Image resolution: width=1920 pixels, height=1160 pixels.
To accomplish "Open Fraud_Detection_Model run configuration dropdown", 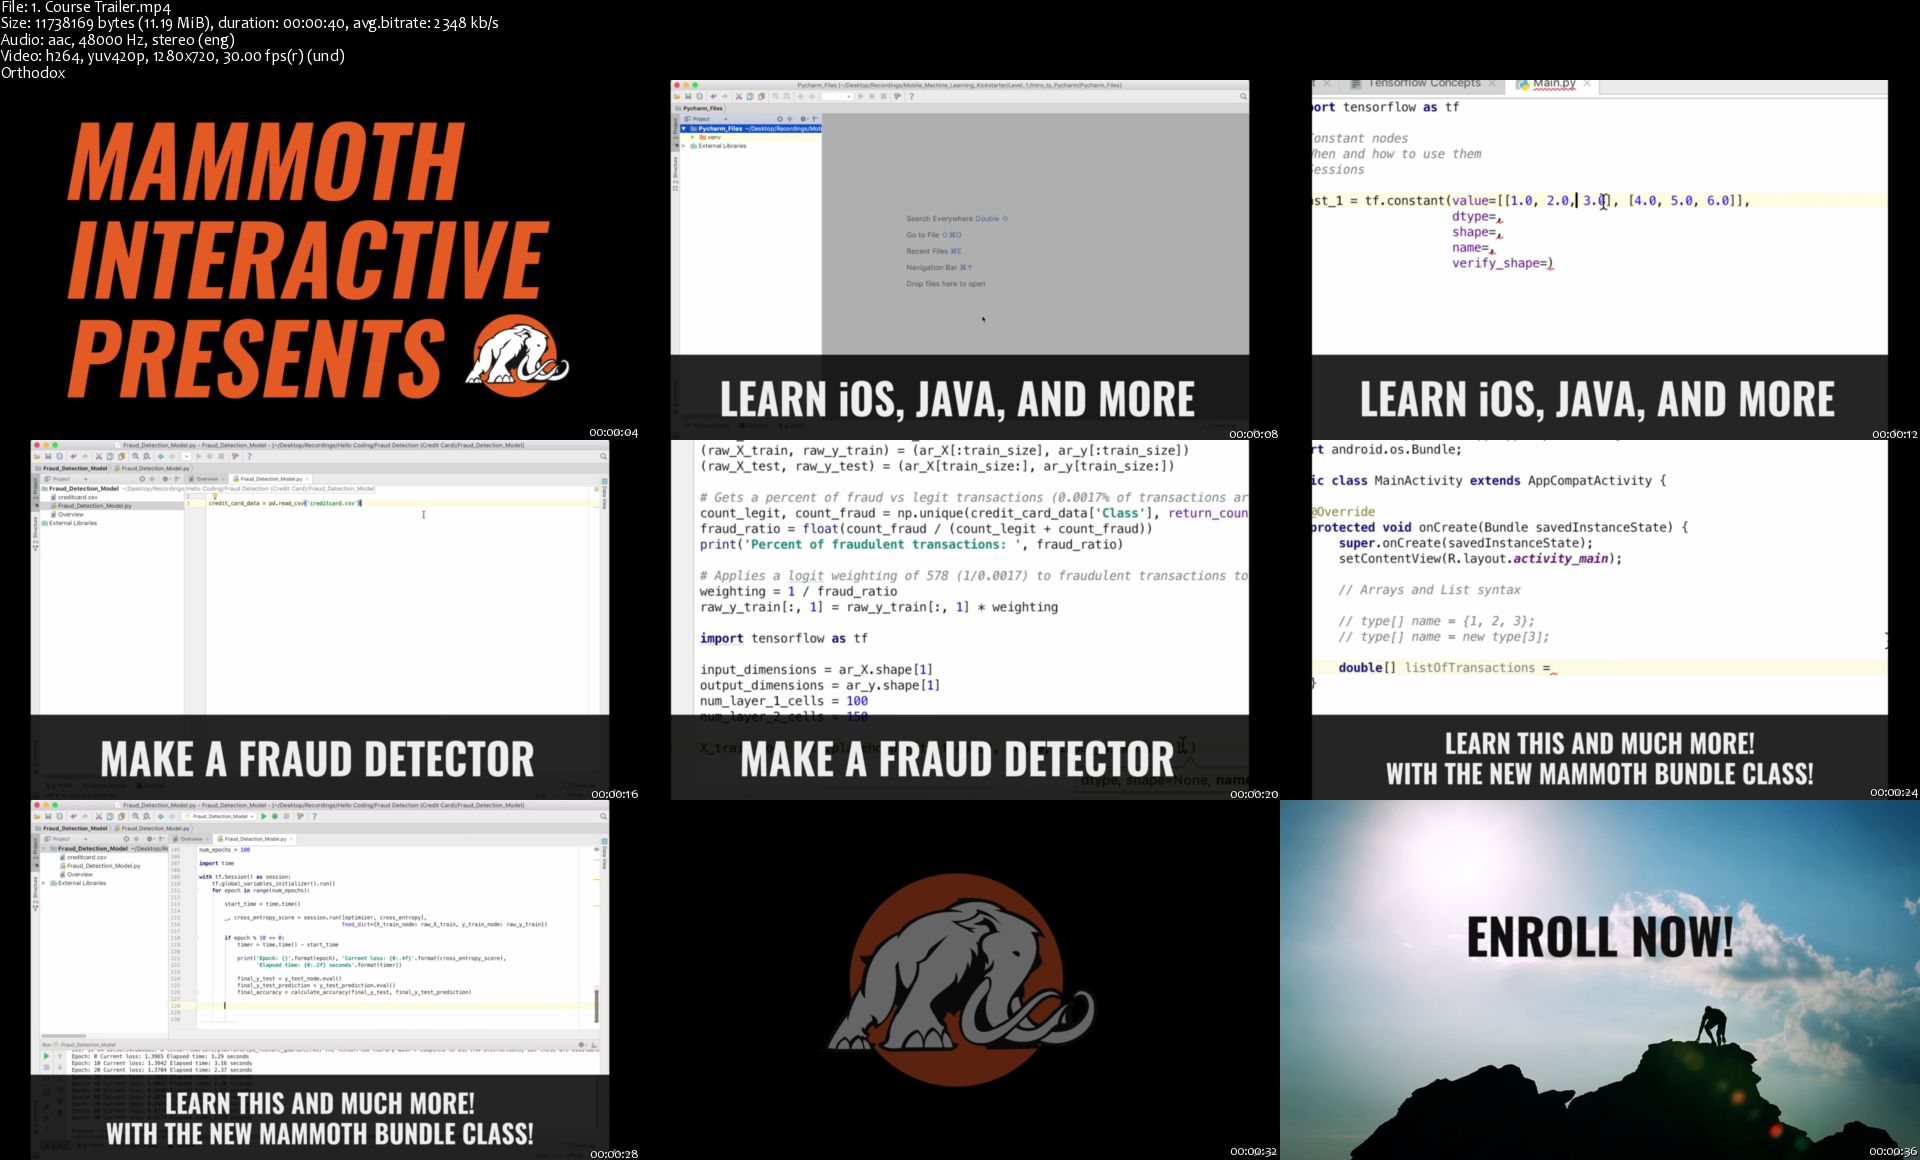I will tap(219, 816).
